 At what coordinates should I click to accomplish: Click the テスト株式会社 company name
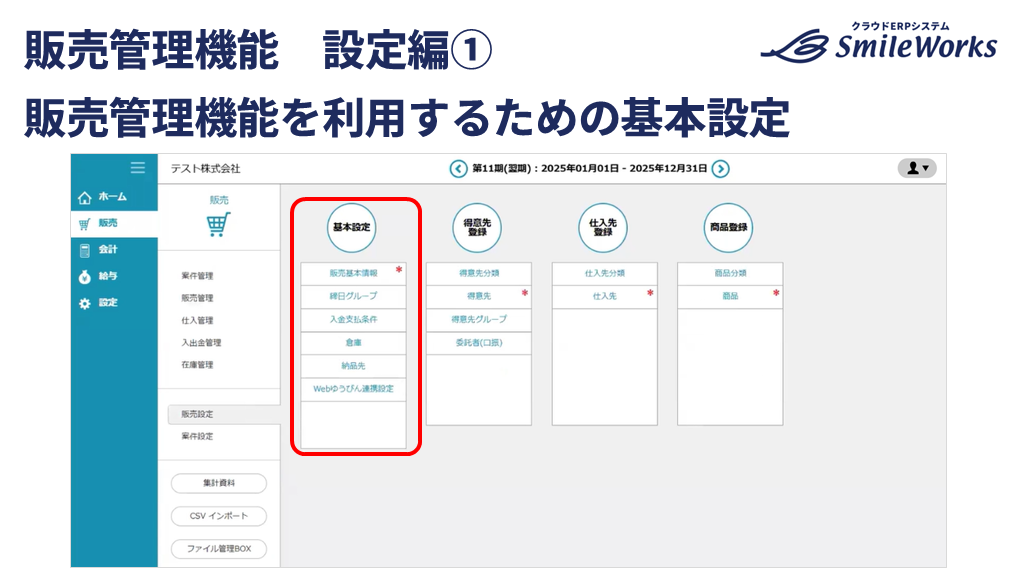[x=205, y=168]
